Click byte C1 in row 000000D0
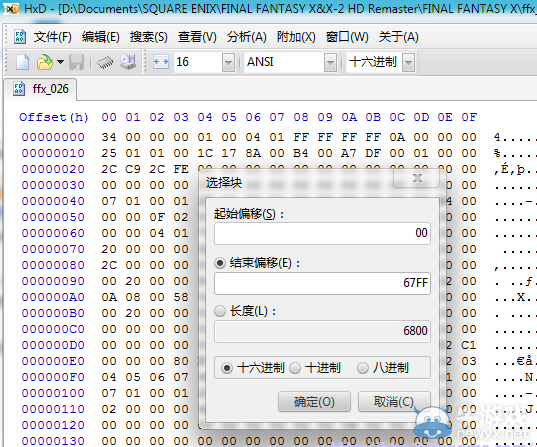The width and height of the screenshot is (537, 447). coord(469,345)
